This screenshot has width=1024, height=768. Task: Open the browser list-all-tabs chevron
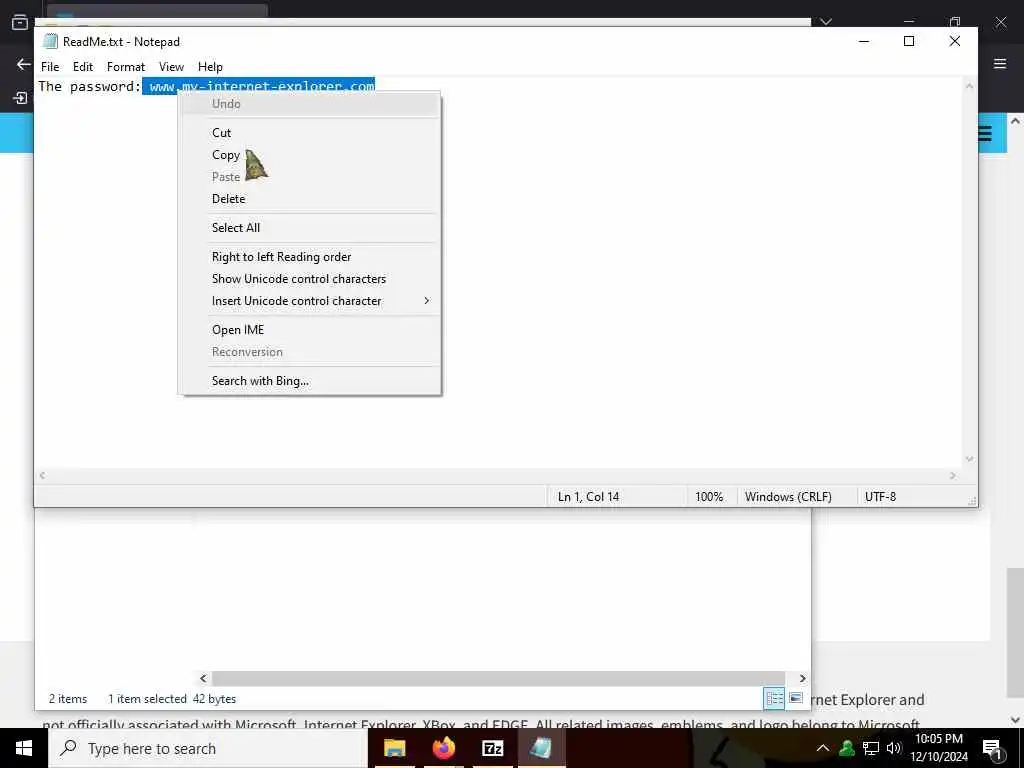(825, 22)
